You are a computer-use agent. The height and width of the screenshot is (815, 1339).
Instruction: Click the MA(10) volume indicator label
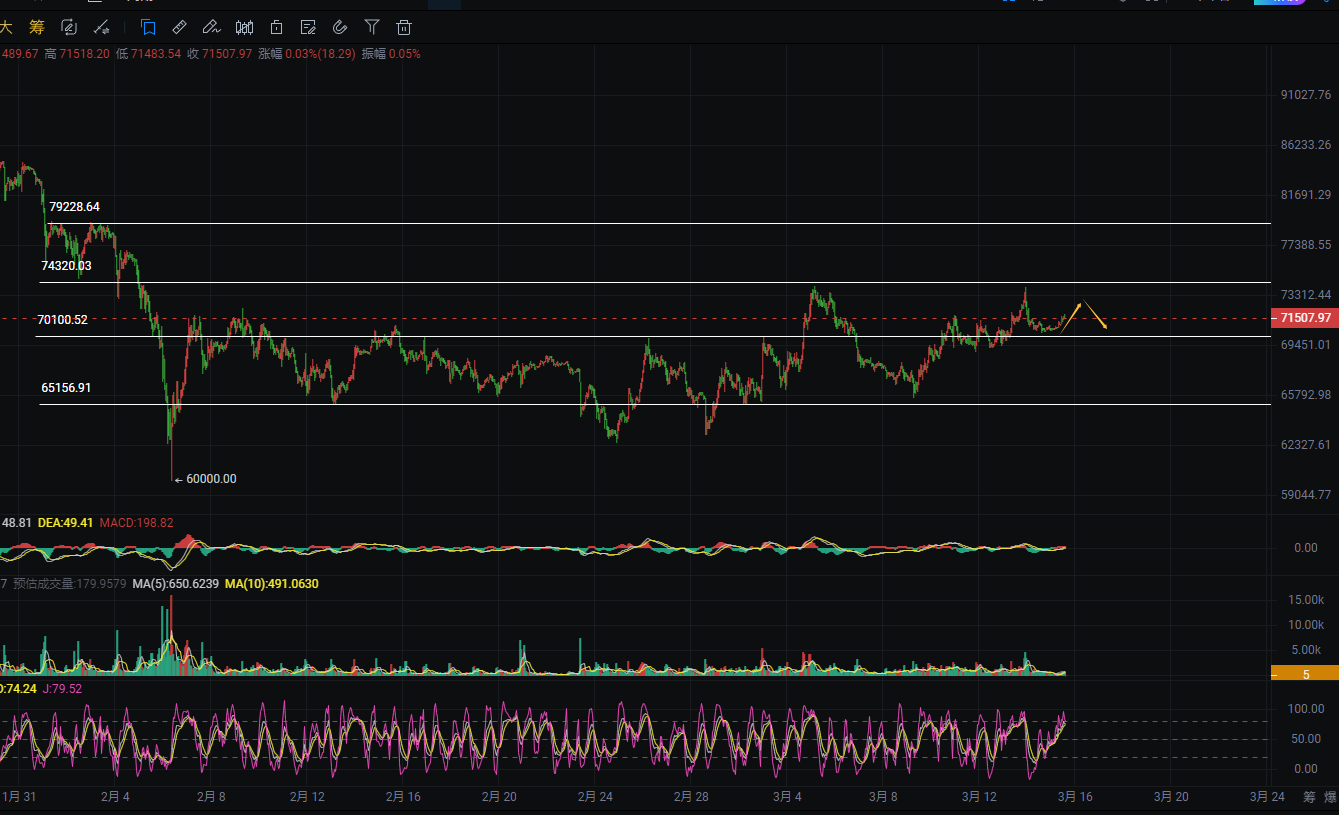pyautogui.click(x=272, y=583)
